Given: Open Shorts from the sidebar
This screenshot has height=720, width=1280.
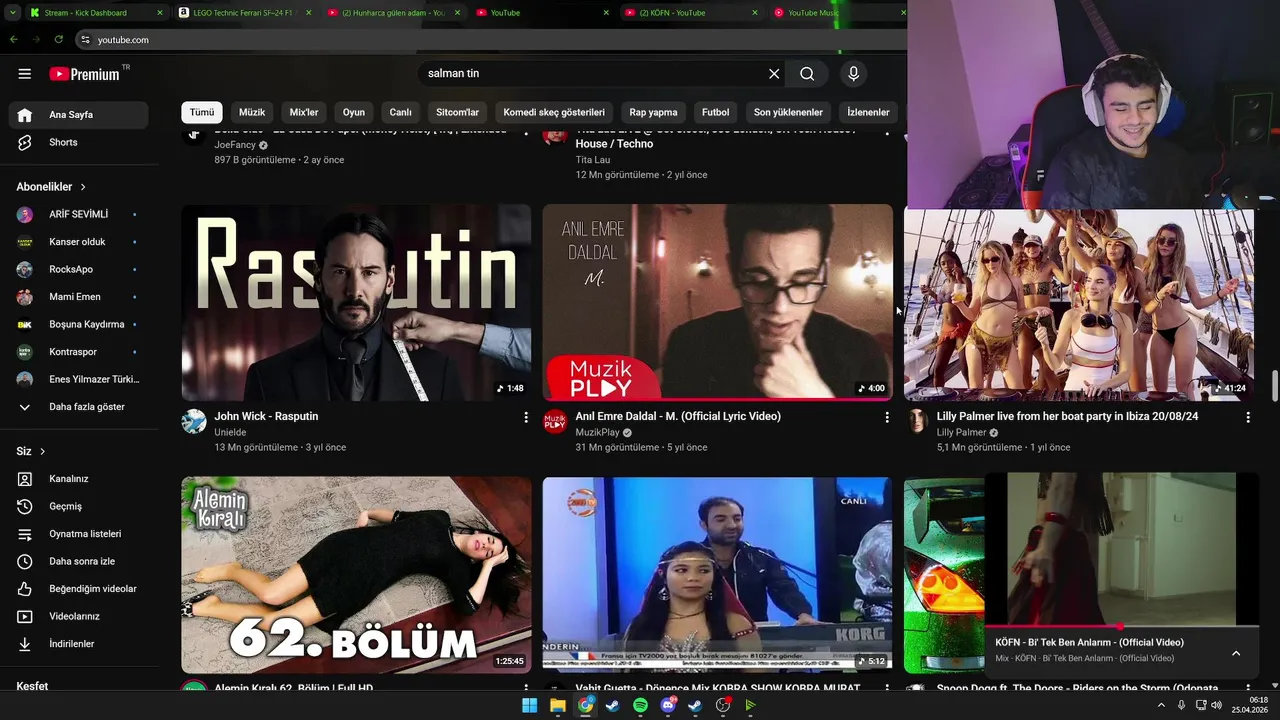Looking at the screenshot, I should (x=78, y=142).
